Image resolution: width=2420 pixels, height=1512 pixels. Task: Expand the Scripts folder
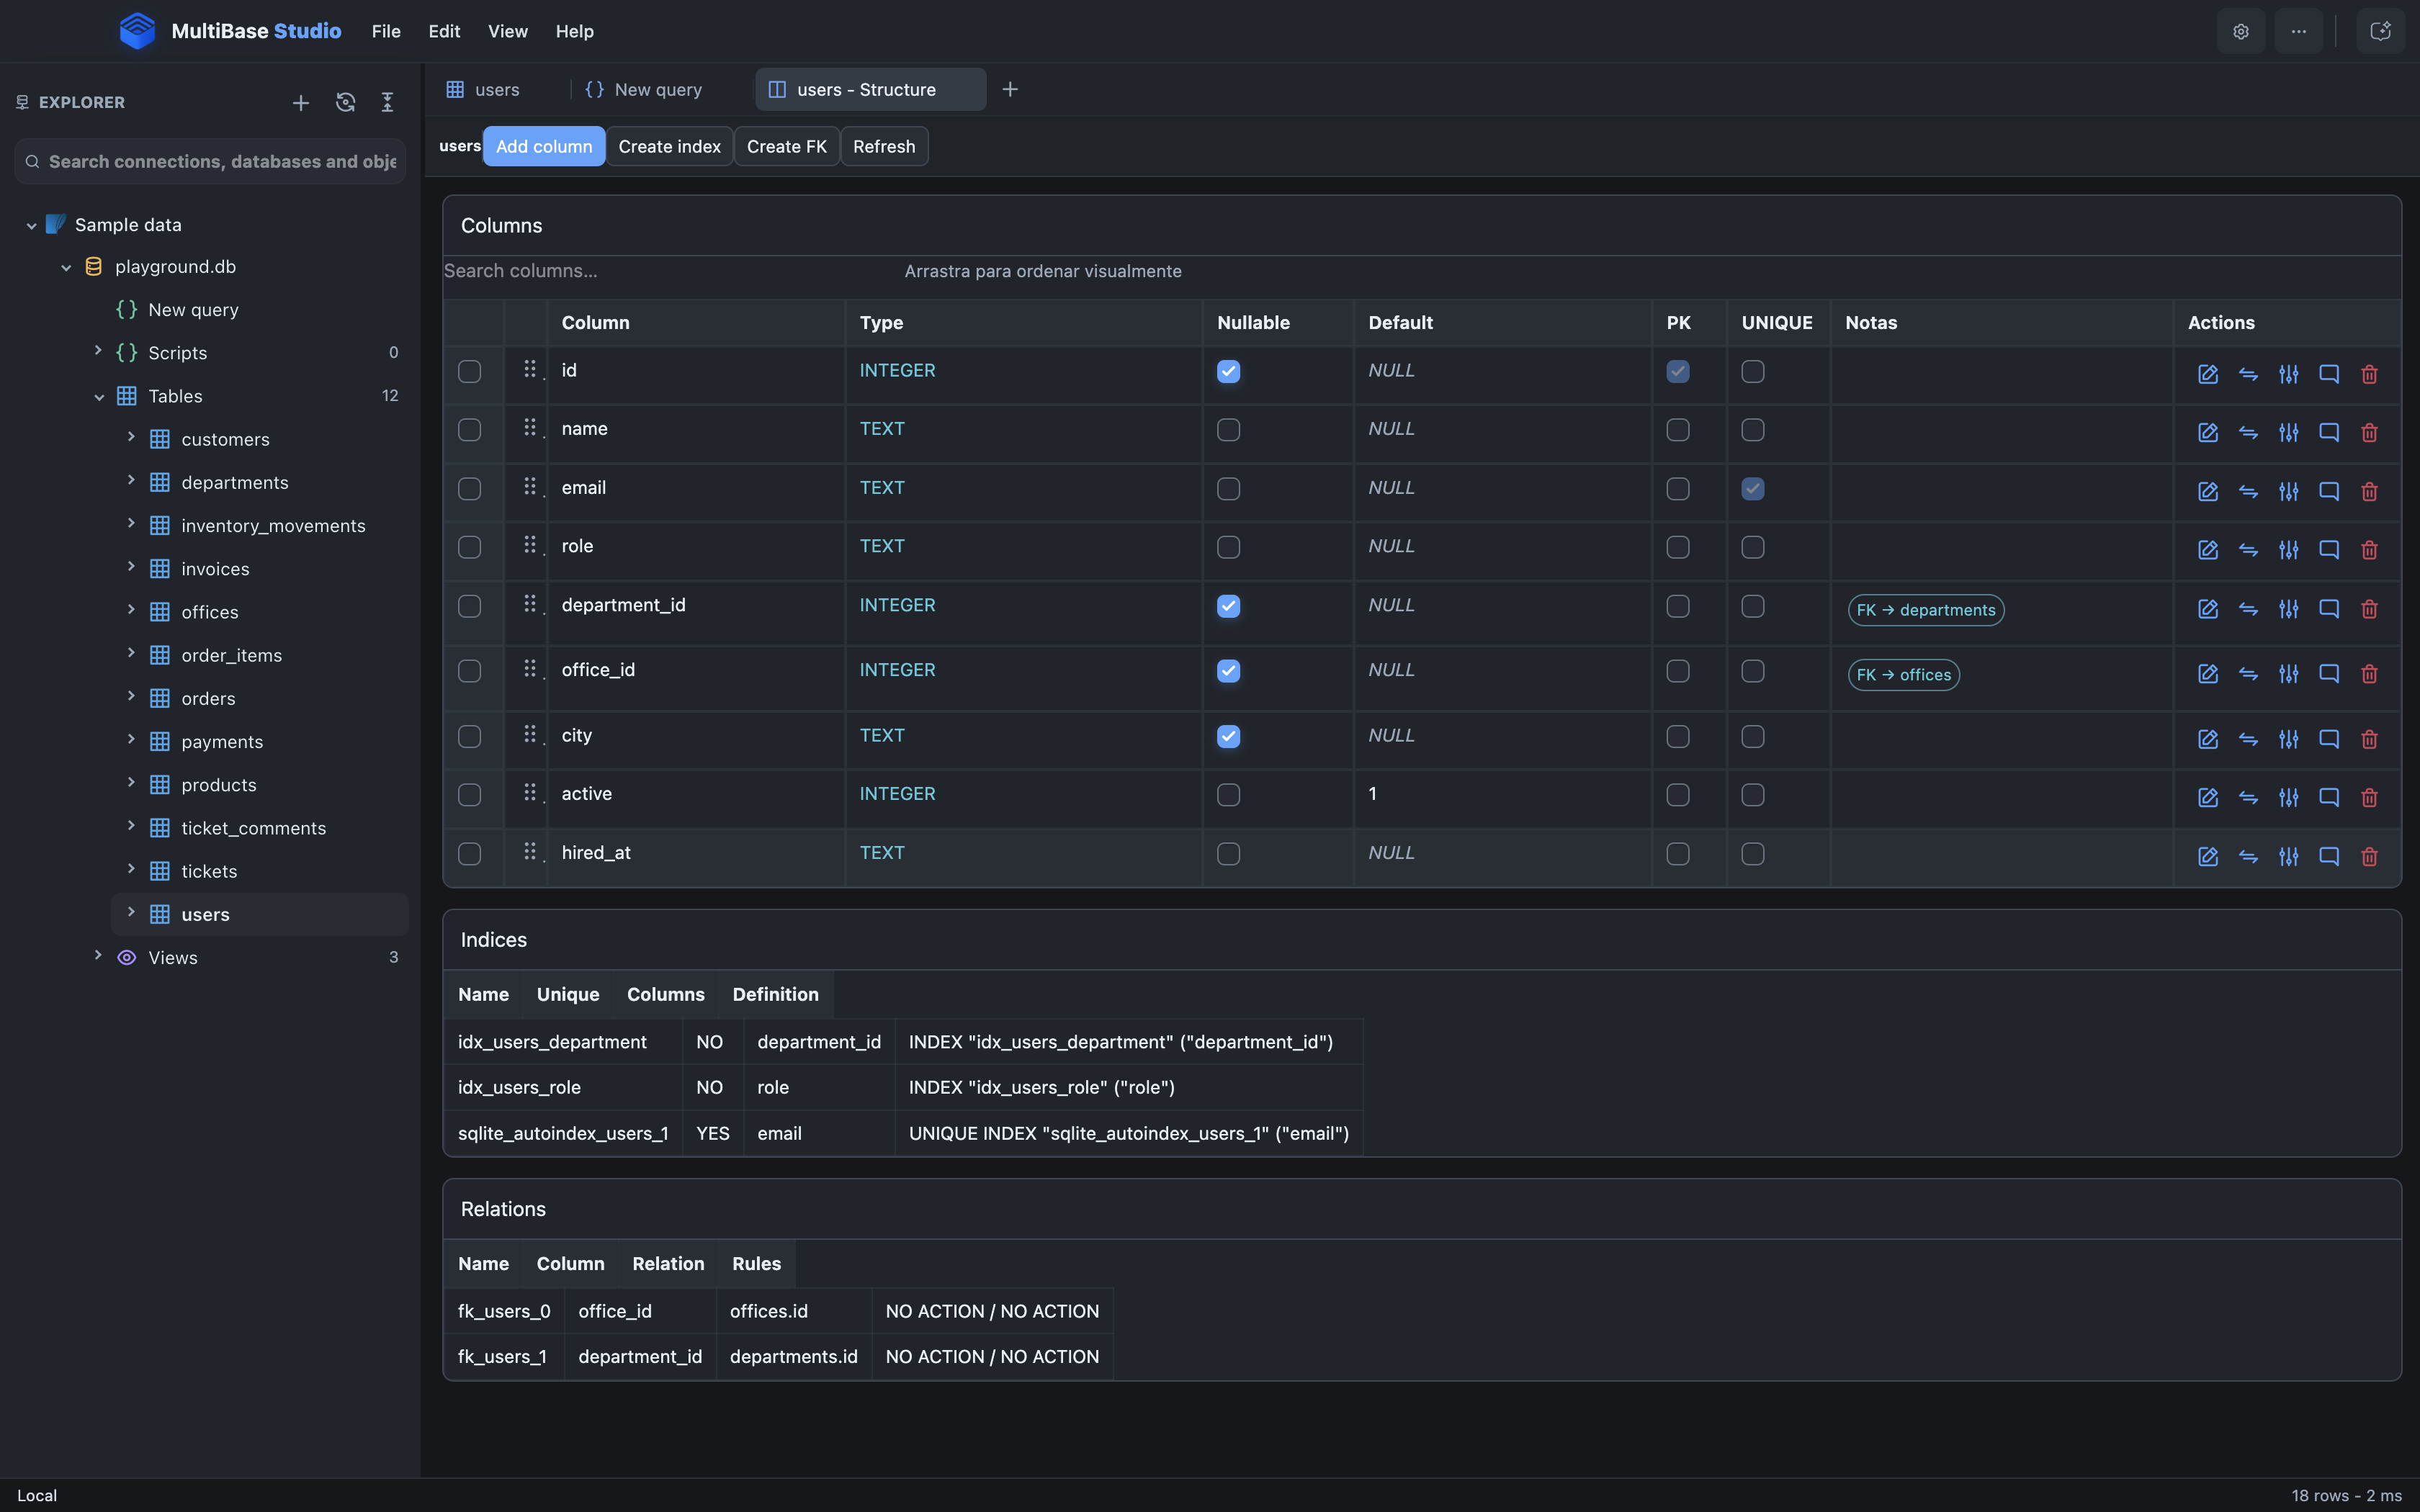pyautogui.click(x=97, y=351)
